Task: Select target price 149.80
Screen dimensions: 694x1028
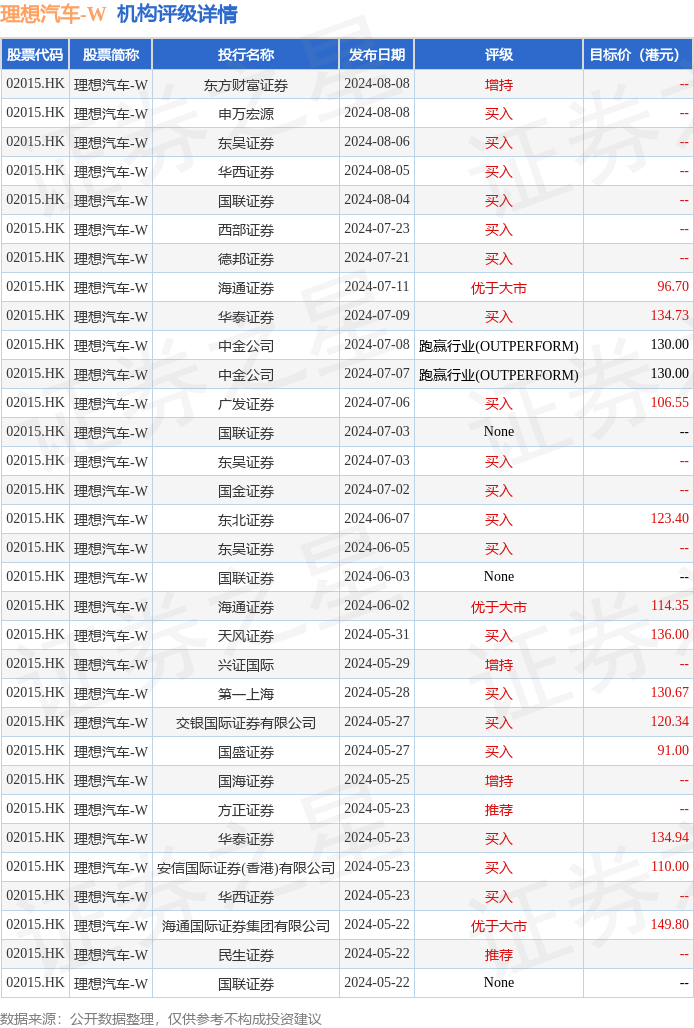Action: coord(670,924)
